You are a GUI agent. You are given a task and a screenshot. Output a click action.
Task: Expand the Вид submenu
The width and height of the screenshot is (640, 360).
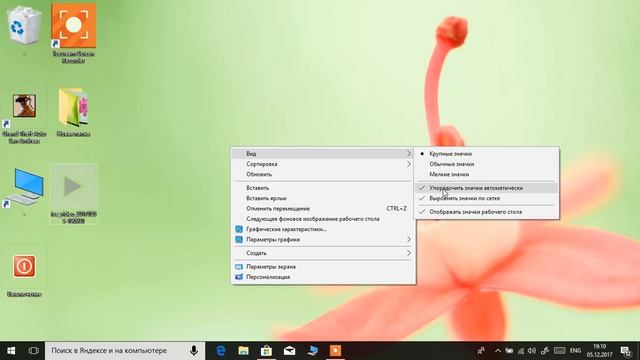click(x=323, y=154)
